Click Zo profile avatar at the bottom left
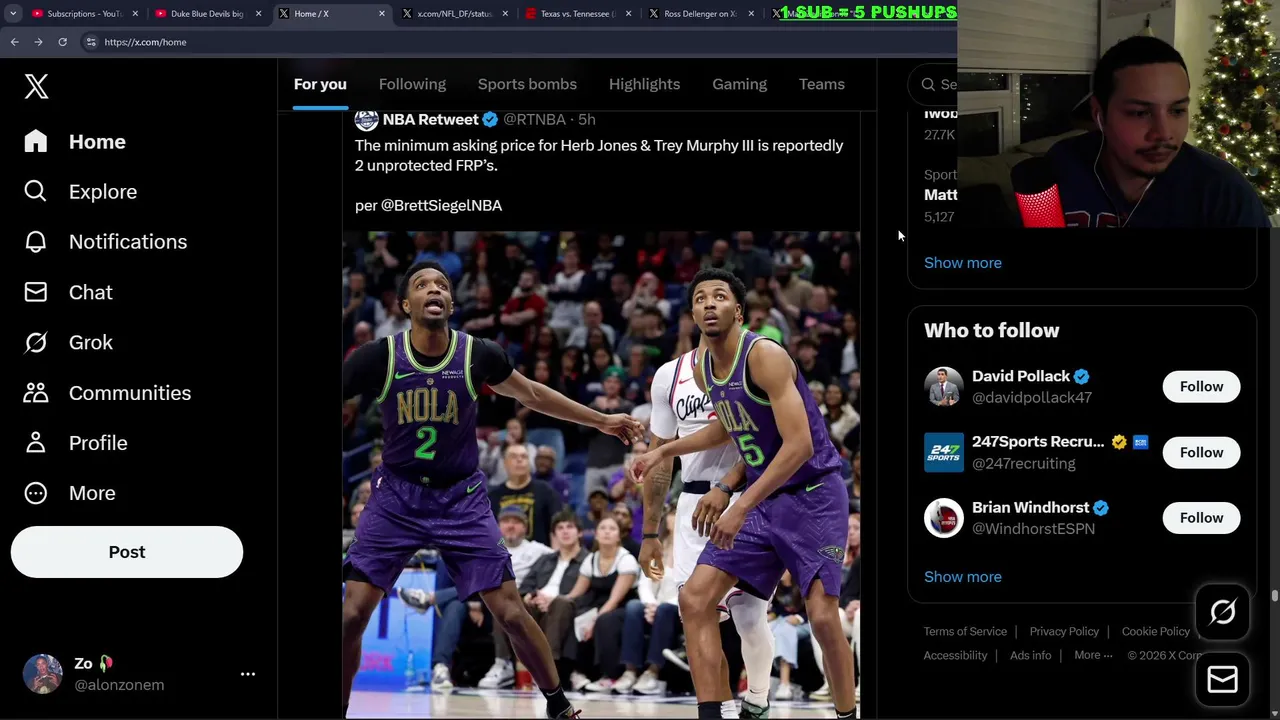Viewport: 1280px width, 720px height. click(x=43, y=674)
